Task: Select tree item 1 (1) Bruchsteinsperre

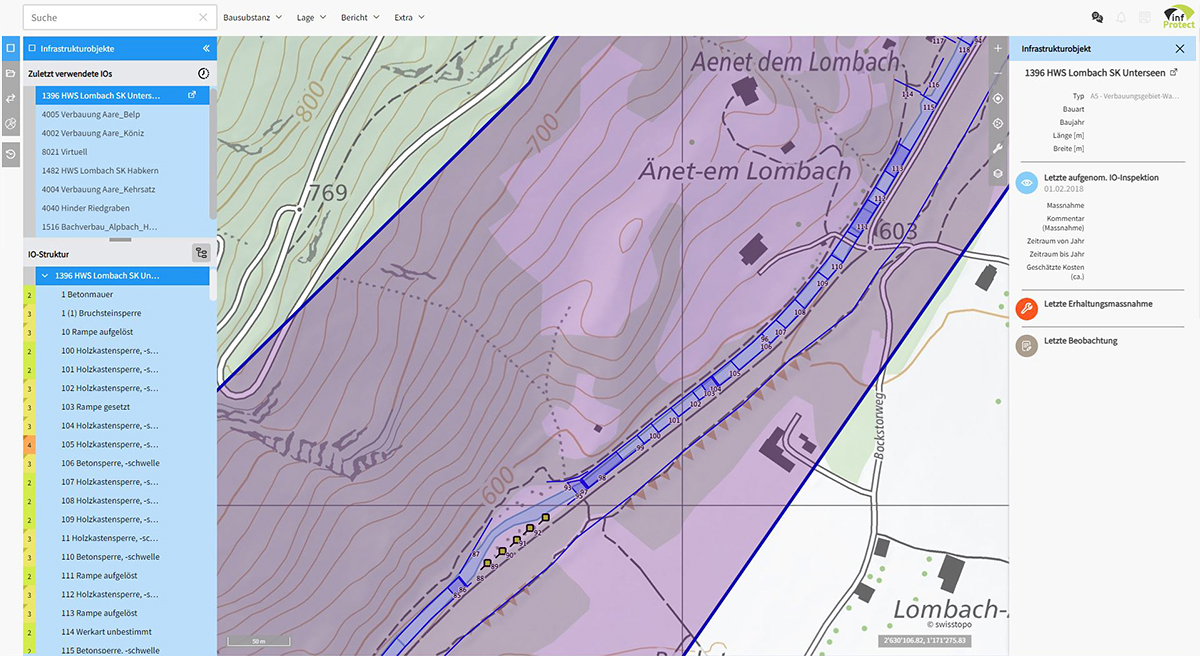Action: tap(122, 313)
